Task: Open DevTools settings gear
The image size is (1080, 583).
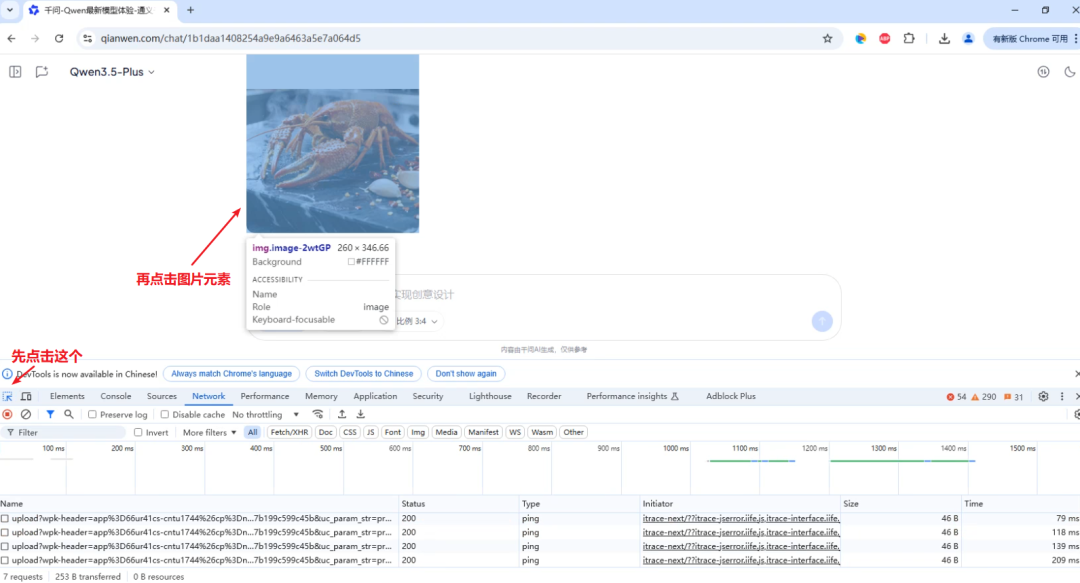Action: (x=1043, y=396)
